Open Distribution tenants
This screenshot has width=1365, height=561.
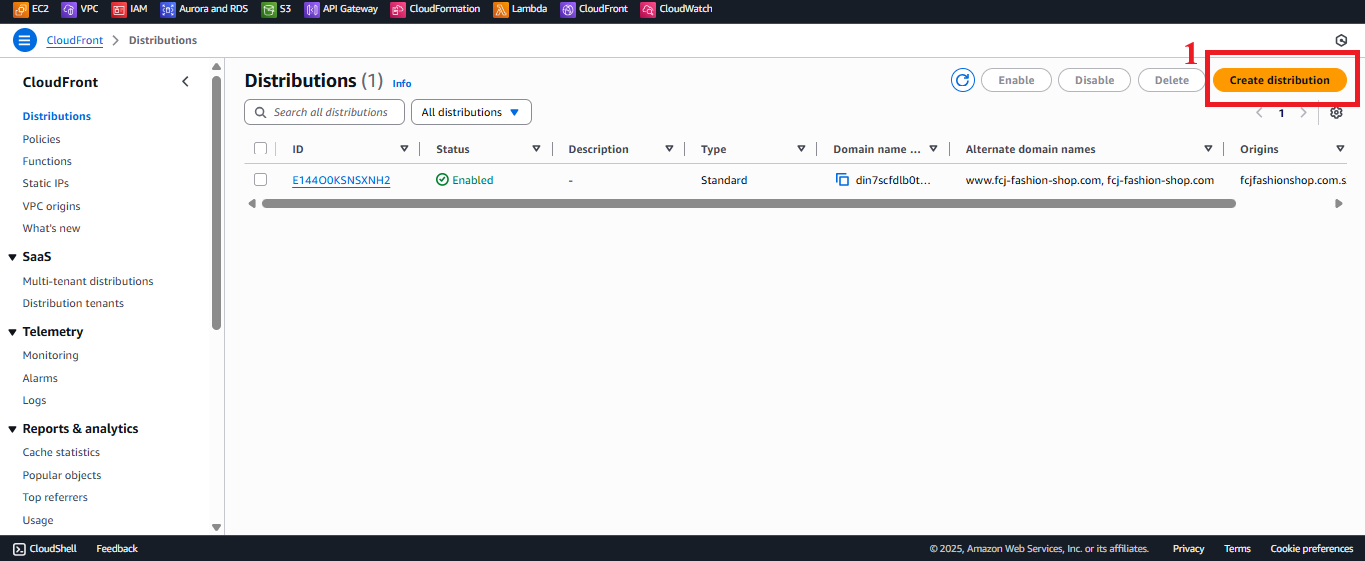(73, 303)
